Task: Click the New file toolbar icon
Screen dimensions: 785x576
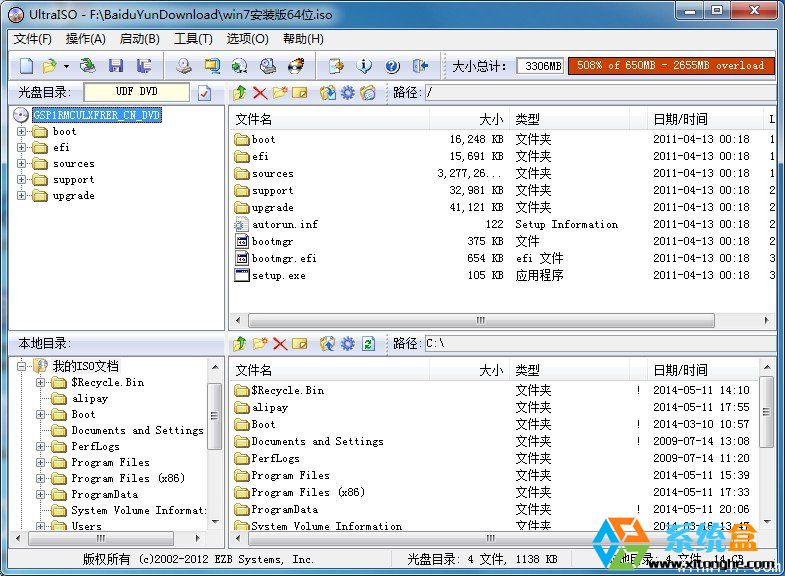Action: pyautogui.click(x=26, y=66)
